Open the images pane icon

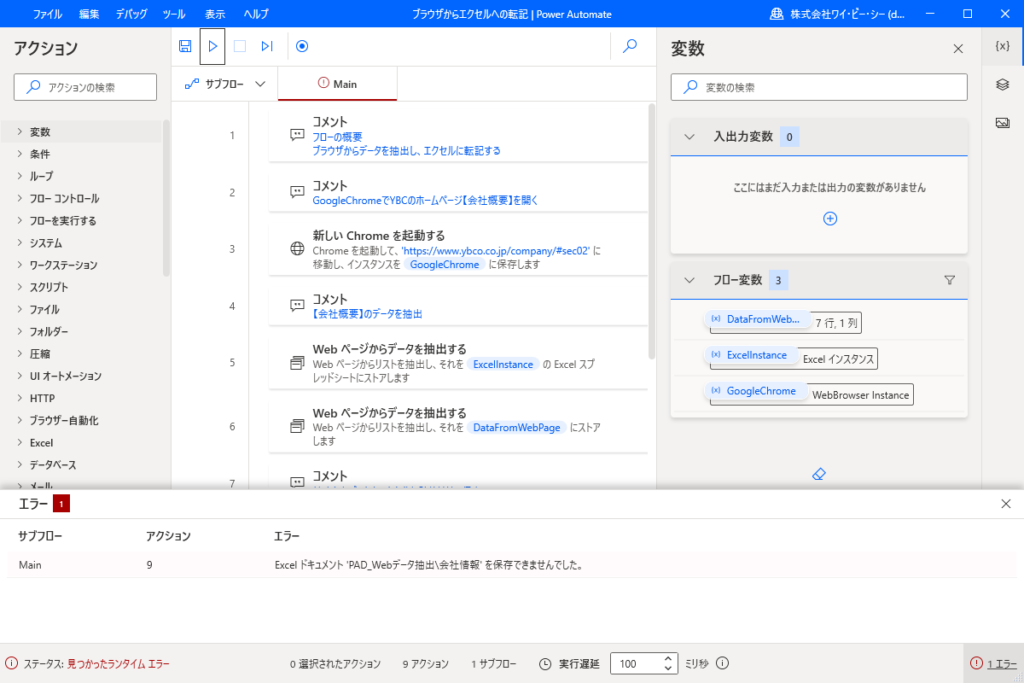point(1002,123)
